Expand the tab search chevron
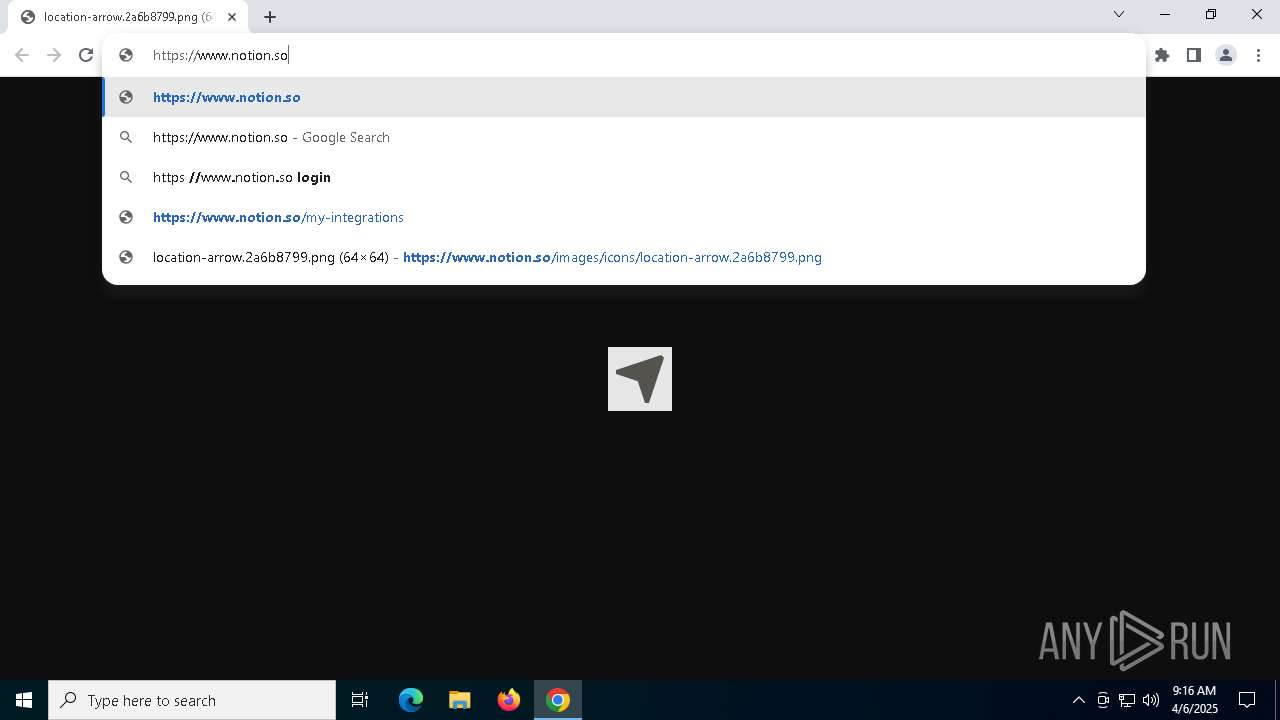 coord(1119,14)
